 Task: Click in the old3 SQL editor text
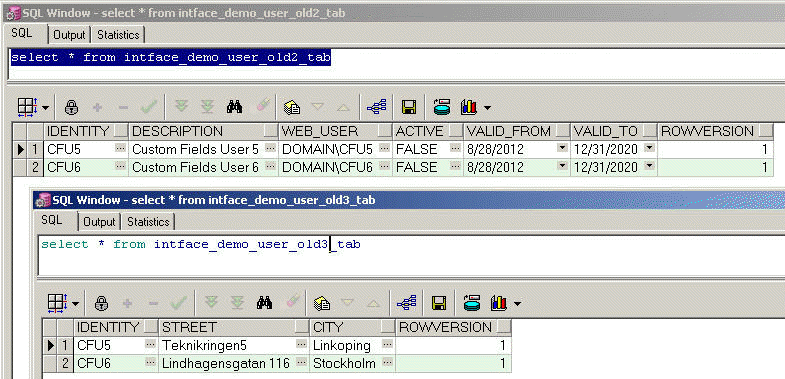coord(201,244)
